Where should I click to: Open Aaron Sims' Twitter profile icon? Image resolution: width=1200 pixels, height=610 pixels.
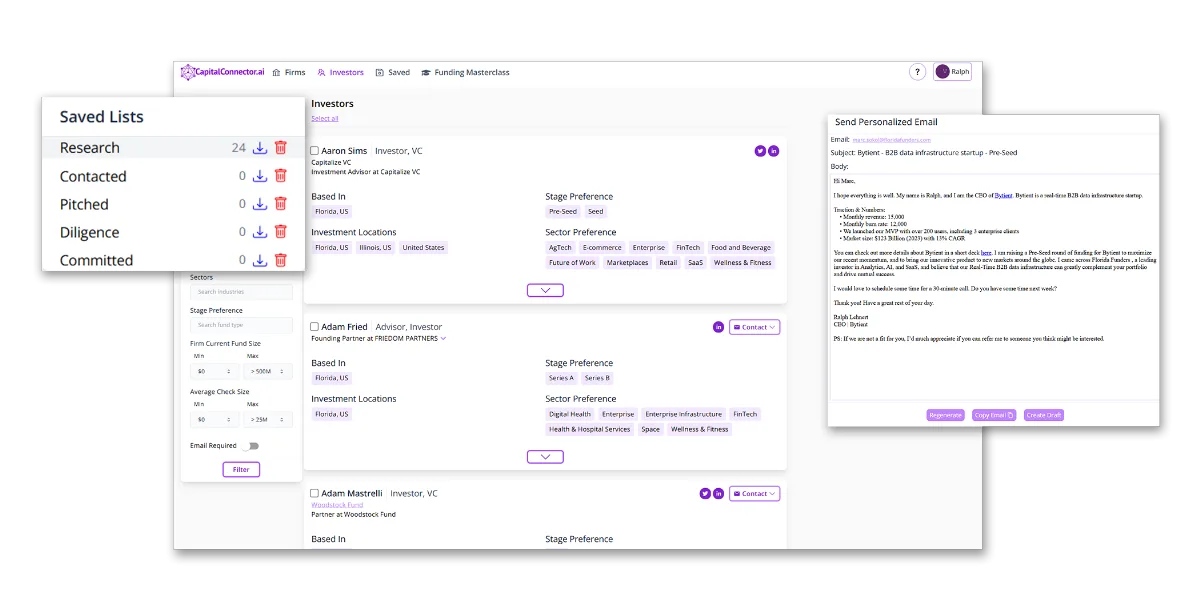tap(760, 151)
